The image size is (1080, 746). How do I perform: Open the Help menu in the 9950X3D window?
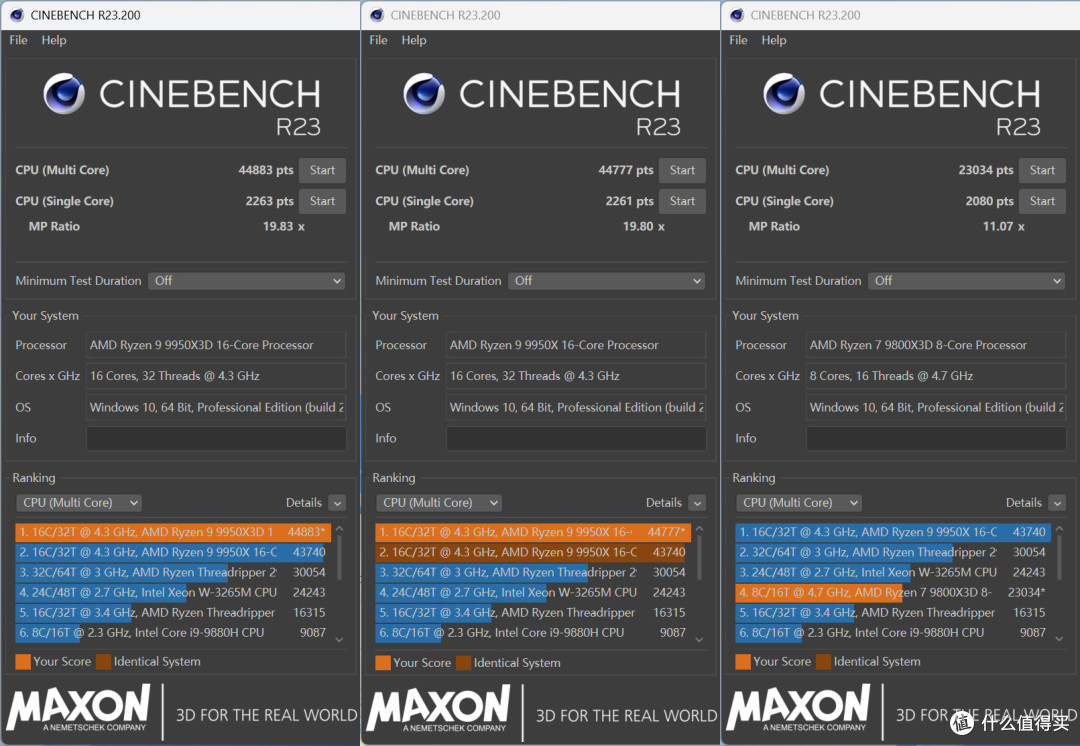point(54,40)
